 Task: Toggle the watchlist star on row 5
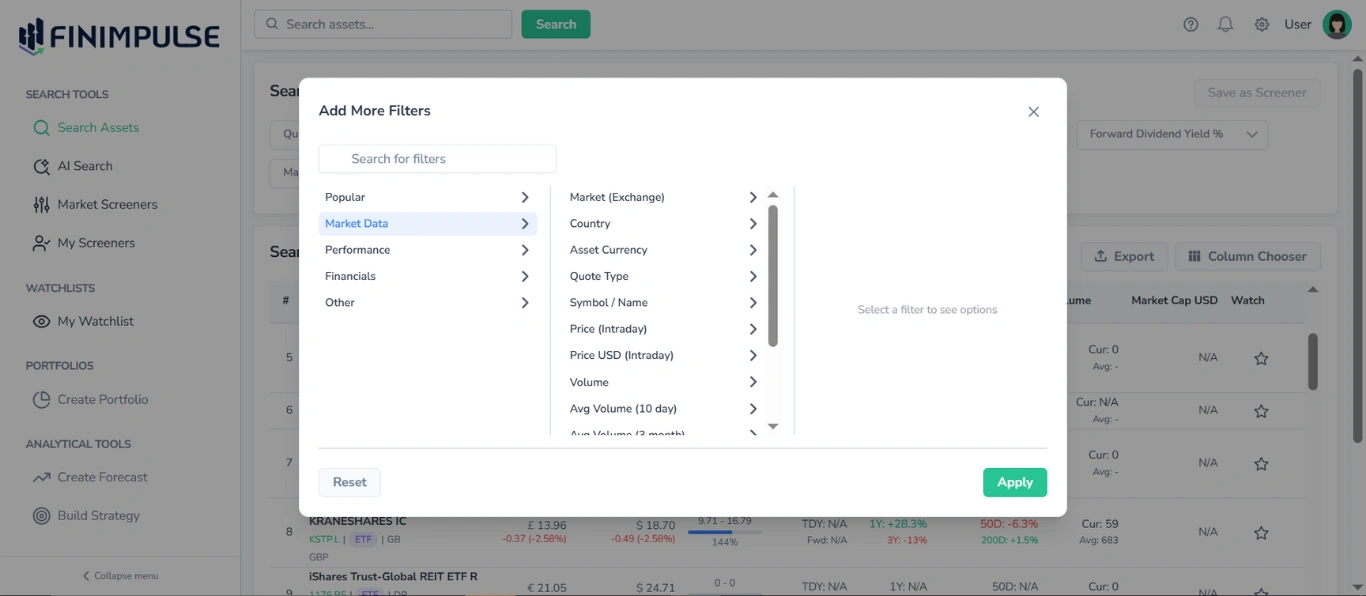[x=1261, y=357]
